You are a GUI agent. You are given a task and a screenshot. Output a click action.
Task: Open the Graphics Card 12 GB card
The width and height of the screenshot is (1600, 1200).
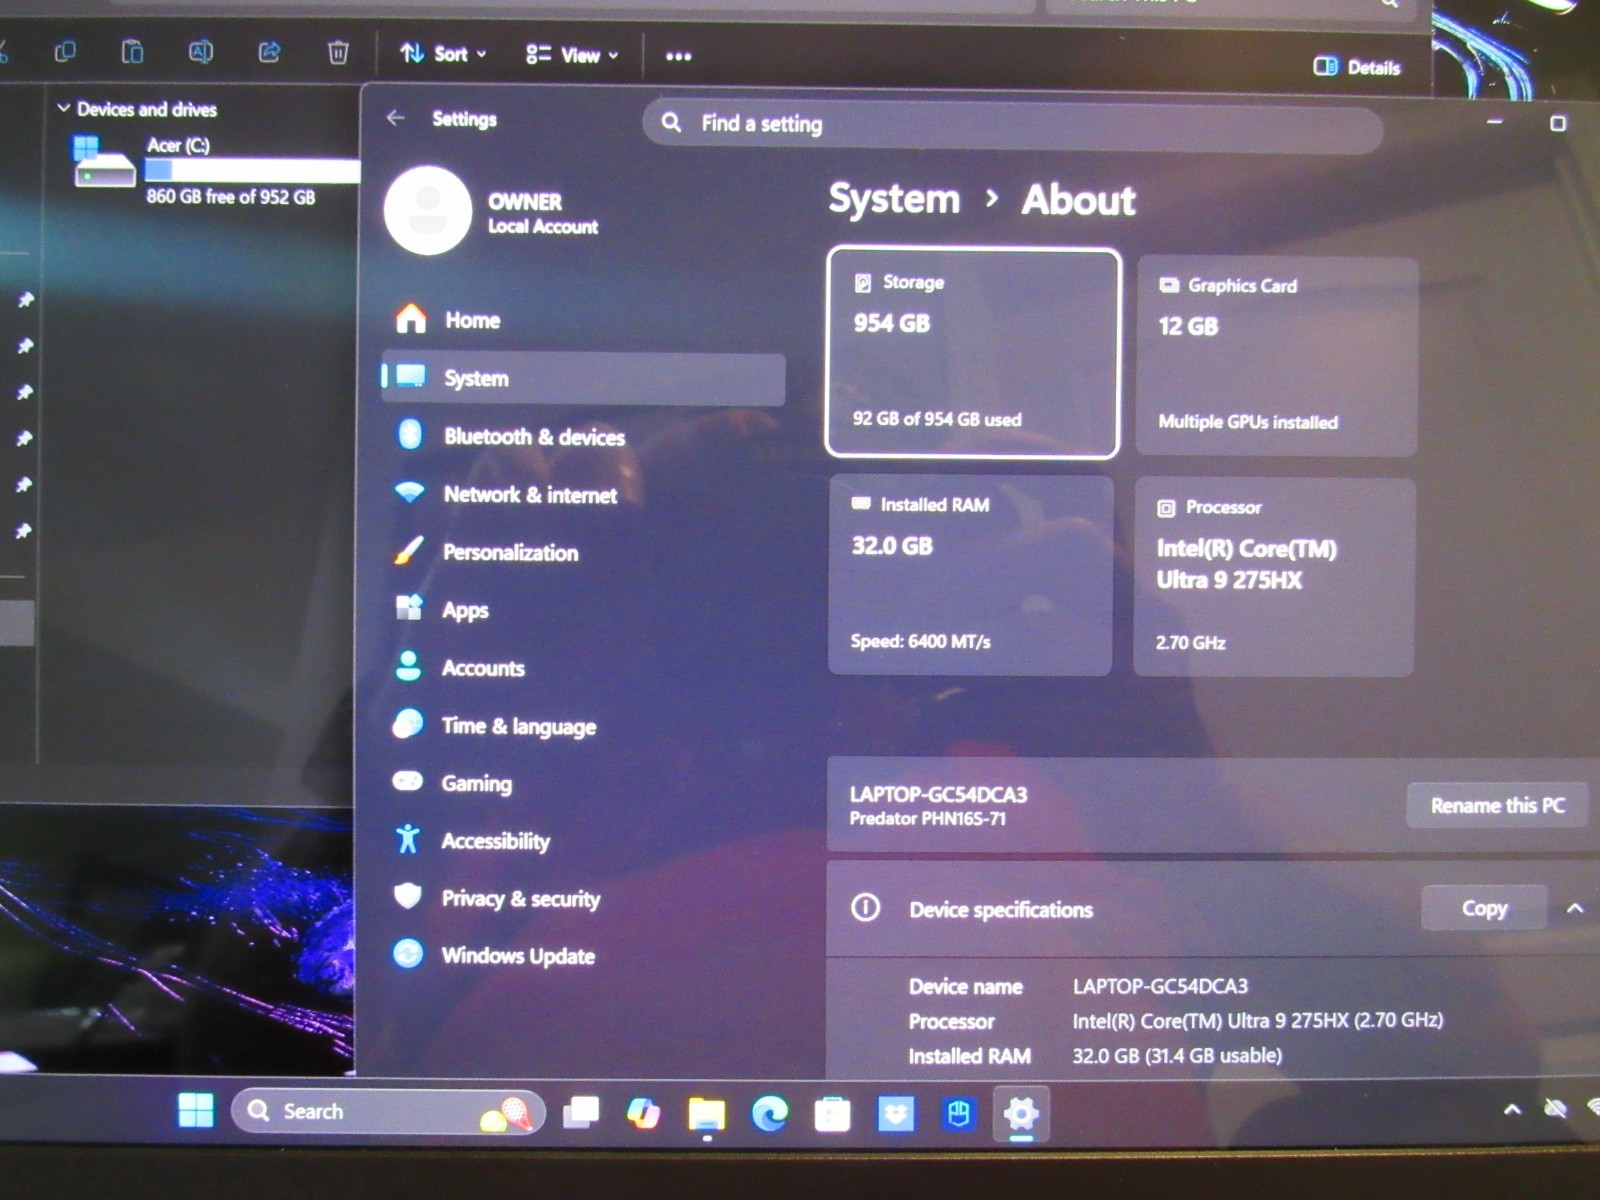click(1277, 356)
